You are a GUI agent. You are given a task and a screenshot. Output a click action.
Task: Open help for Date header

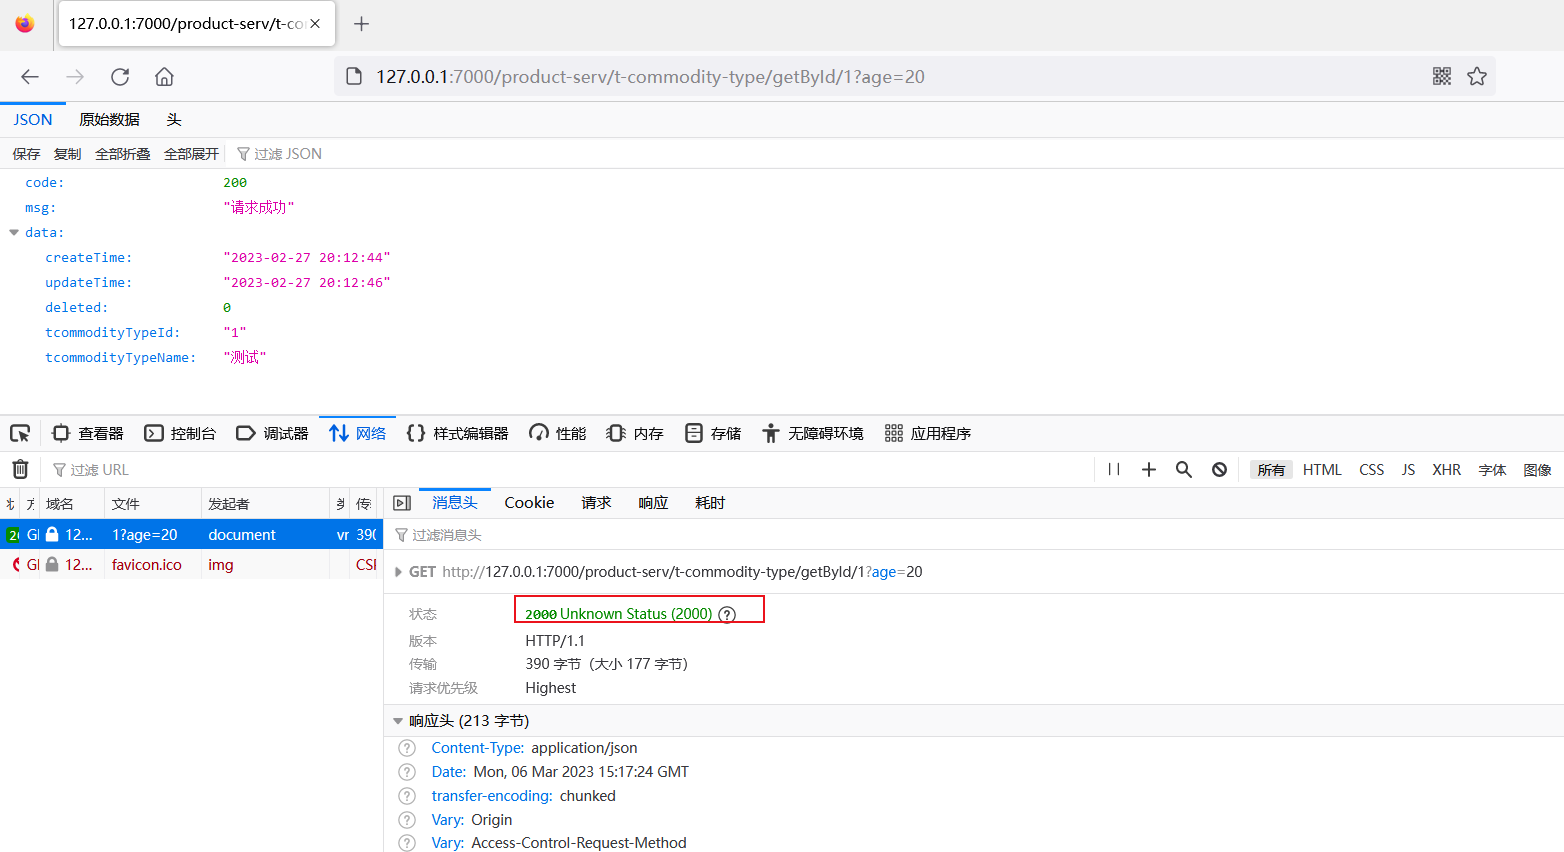pos(407,772)
